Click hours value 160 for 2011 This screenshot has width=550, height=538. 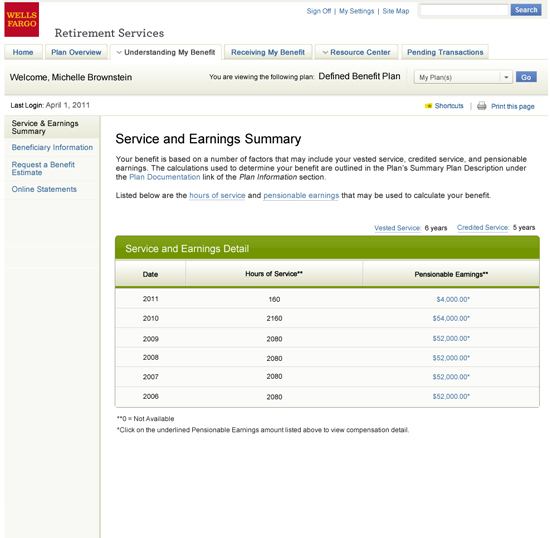click(274, 300)
